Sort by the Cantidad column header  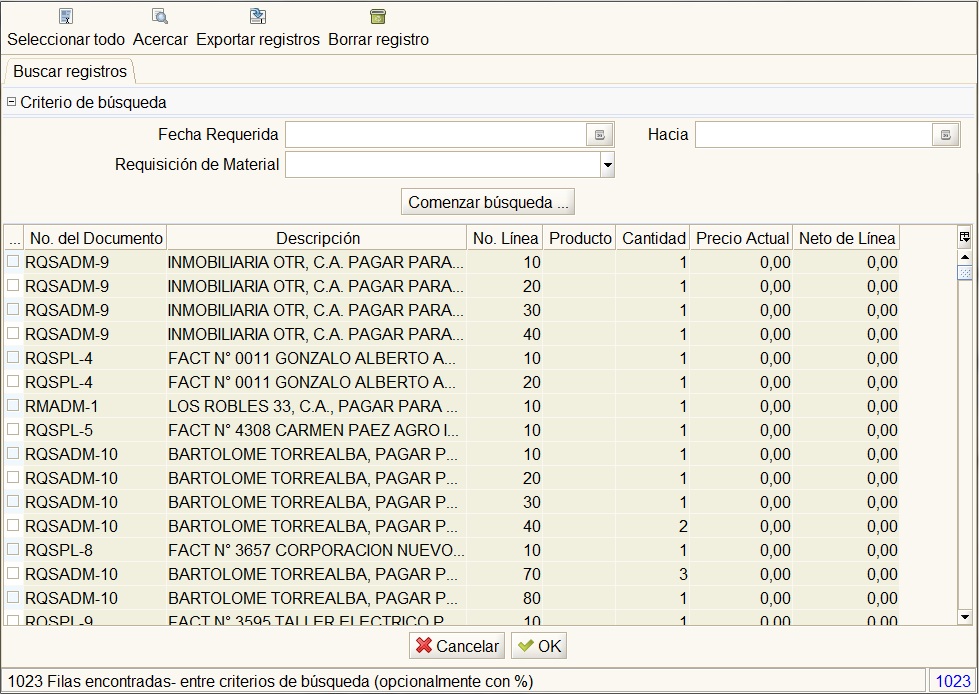tap(653, 238)
